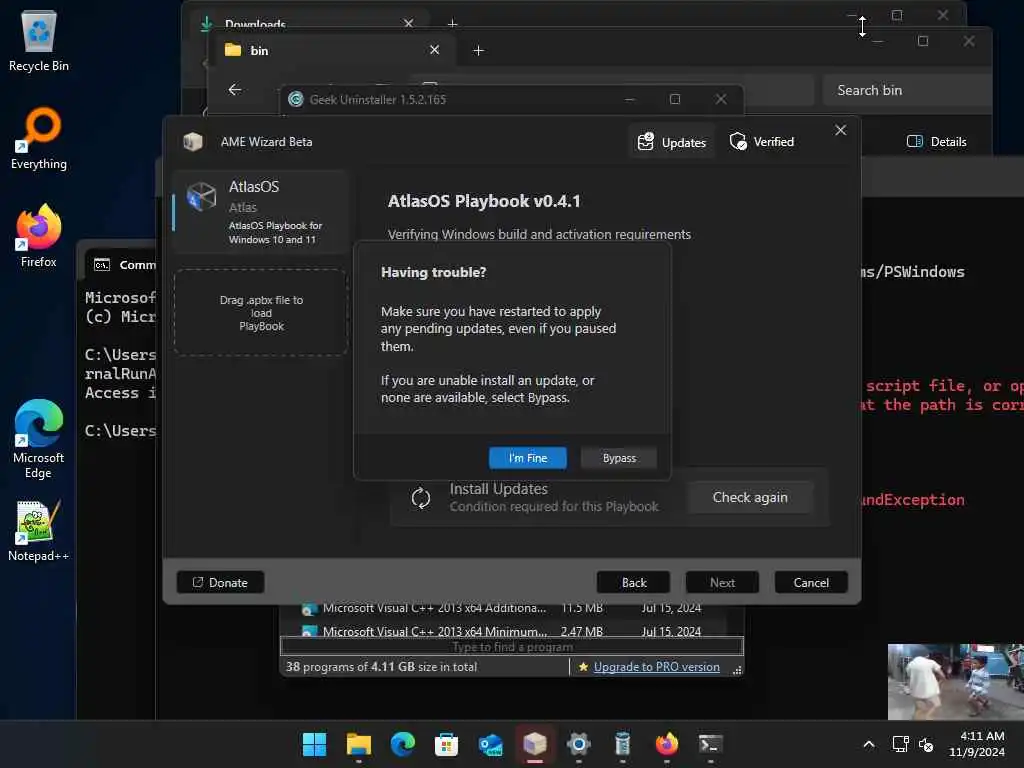Click the back arrow in File Explorer

(x=235, y=89)
